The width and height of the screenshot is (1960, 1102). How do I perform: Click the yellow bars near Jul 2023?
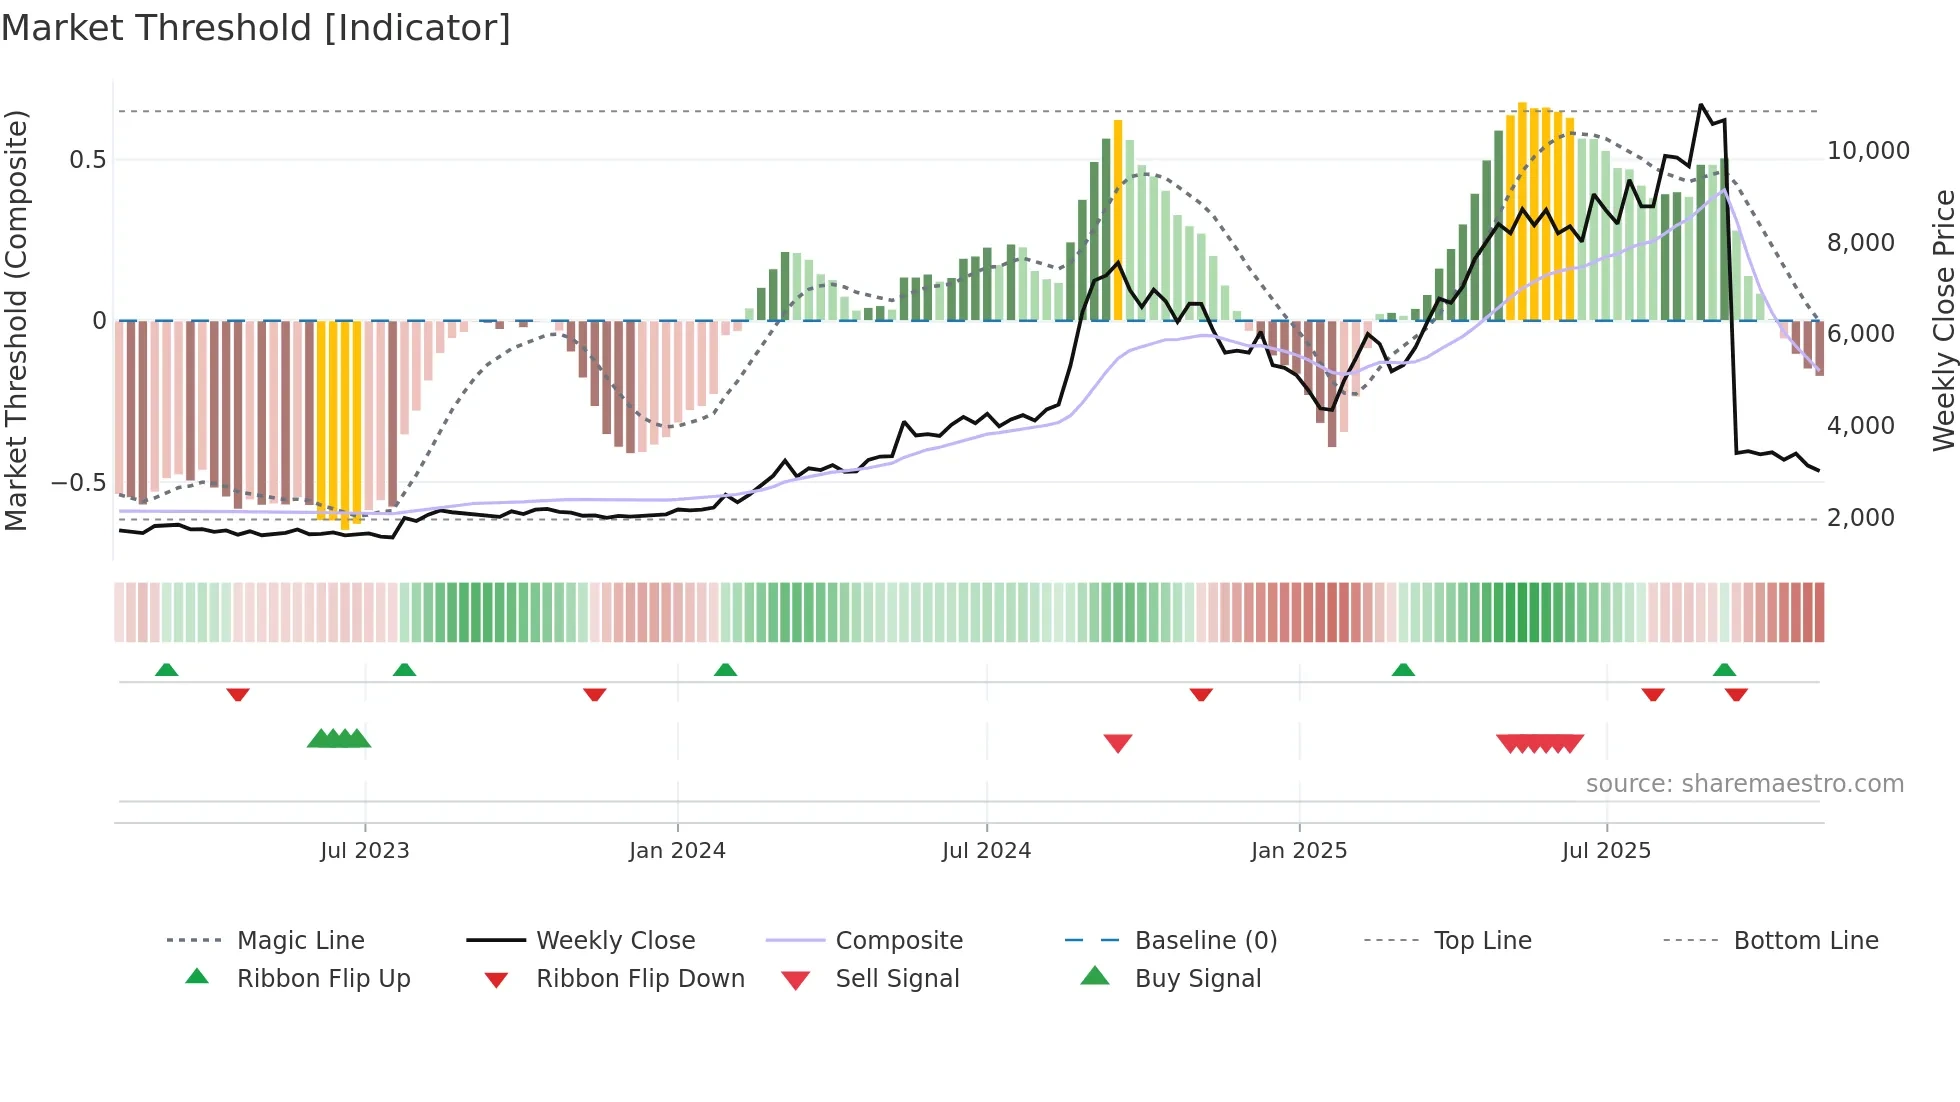pos(339,420)
